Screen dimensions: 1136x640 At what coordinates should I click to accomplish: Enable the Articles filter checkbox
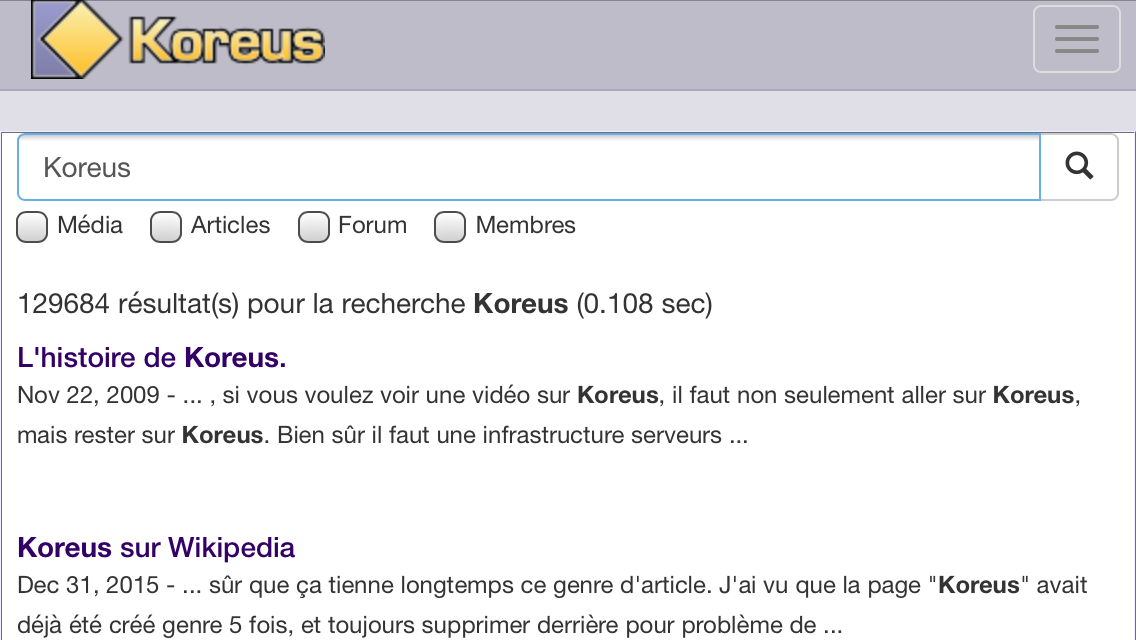(x=166, y=227)
